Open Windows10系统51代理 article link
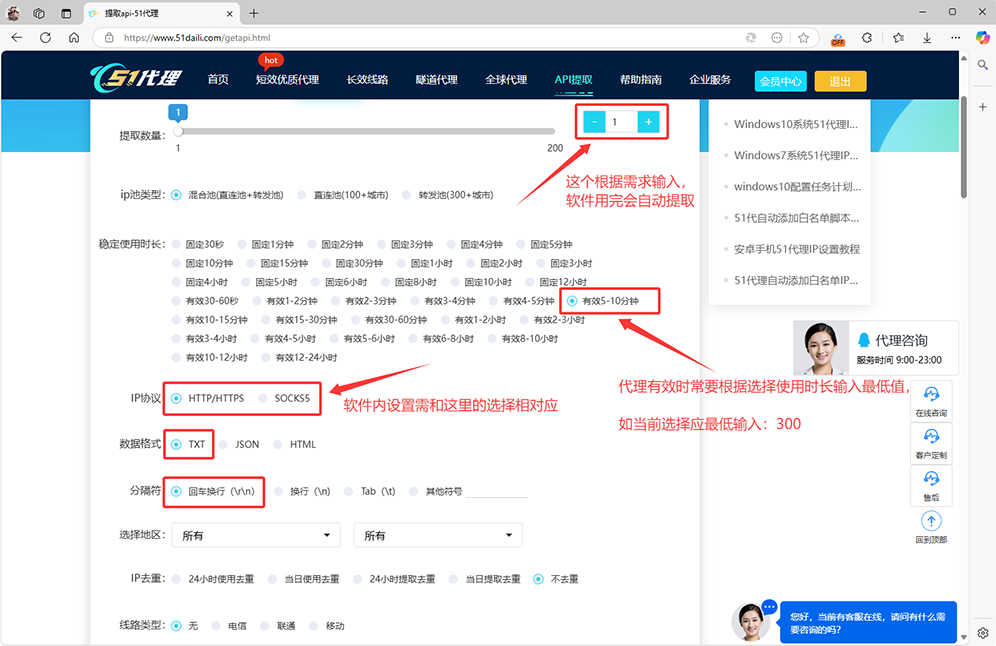996x646 pixels. pyautogui.click(x=796, y=124)
